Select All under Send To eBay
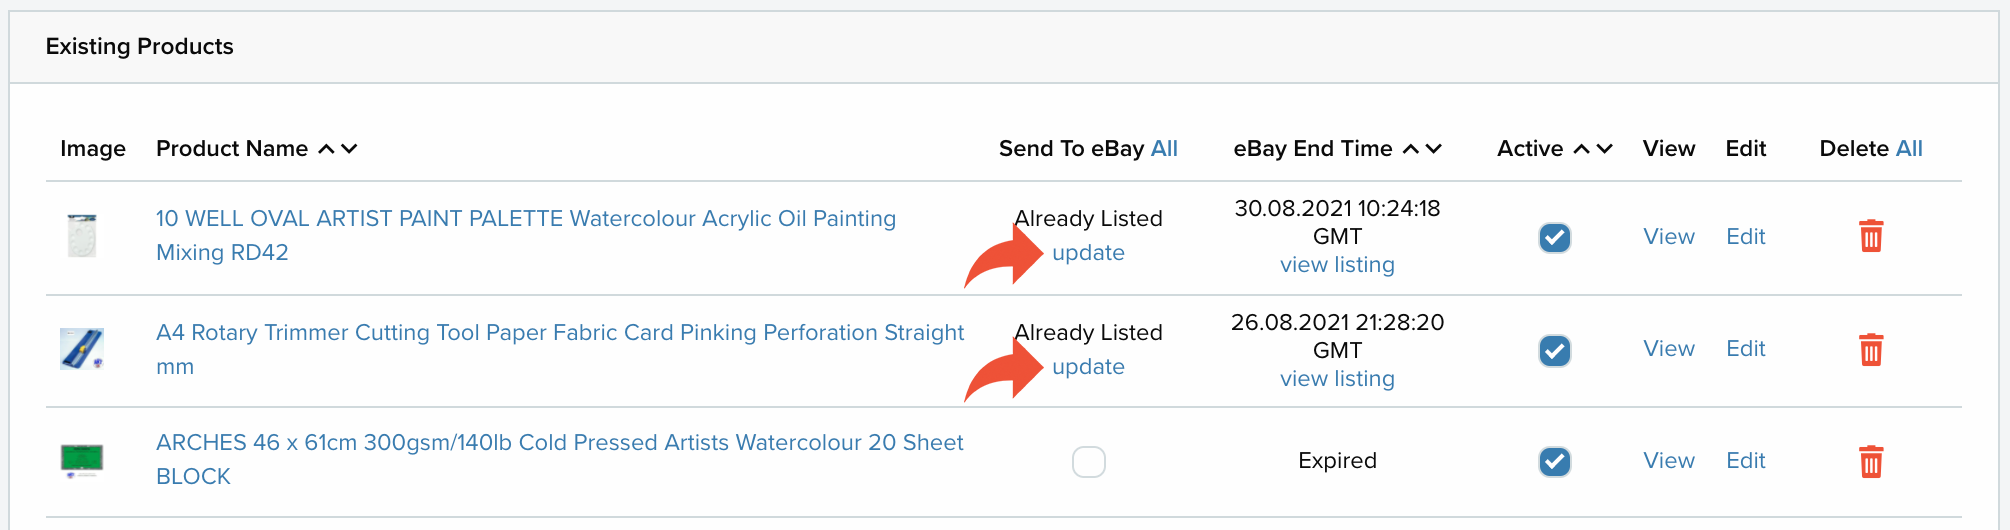Image resolution: width=2010 pixels, height=530 pixels. (x=1164, y=149)
